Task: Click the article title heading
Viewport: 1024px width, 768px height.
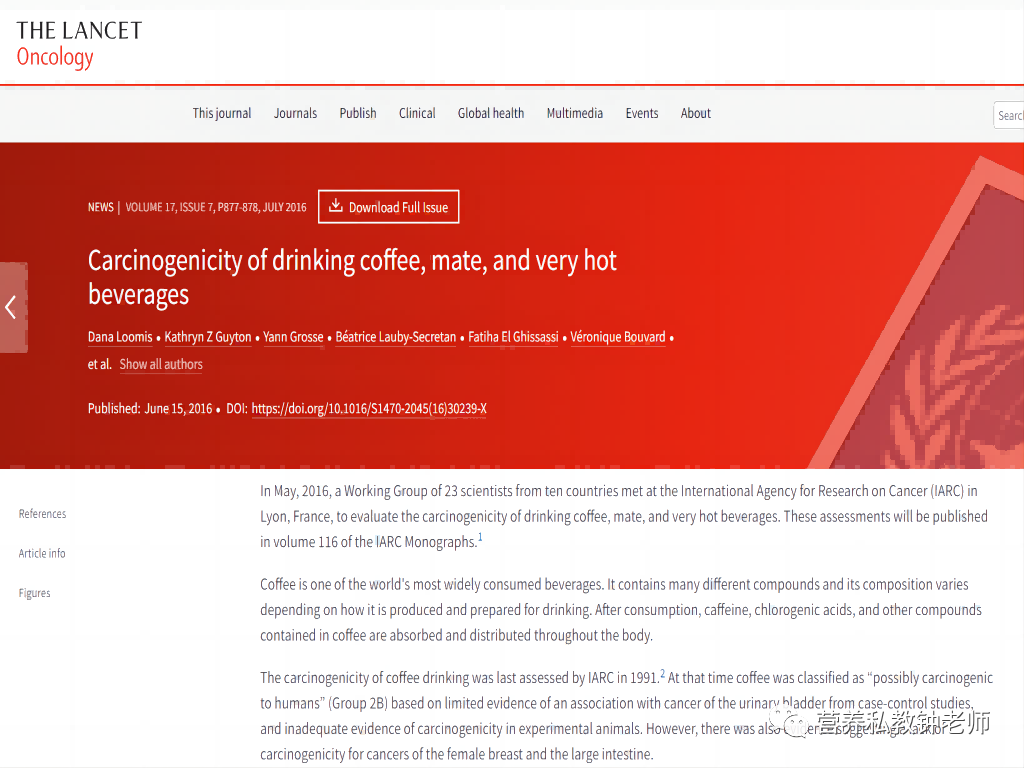Action: (x=352, y=278)
